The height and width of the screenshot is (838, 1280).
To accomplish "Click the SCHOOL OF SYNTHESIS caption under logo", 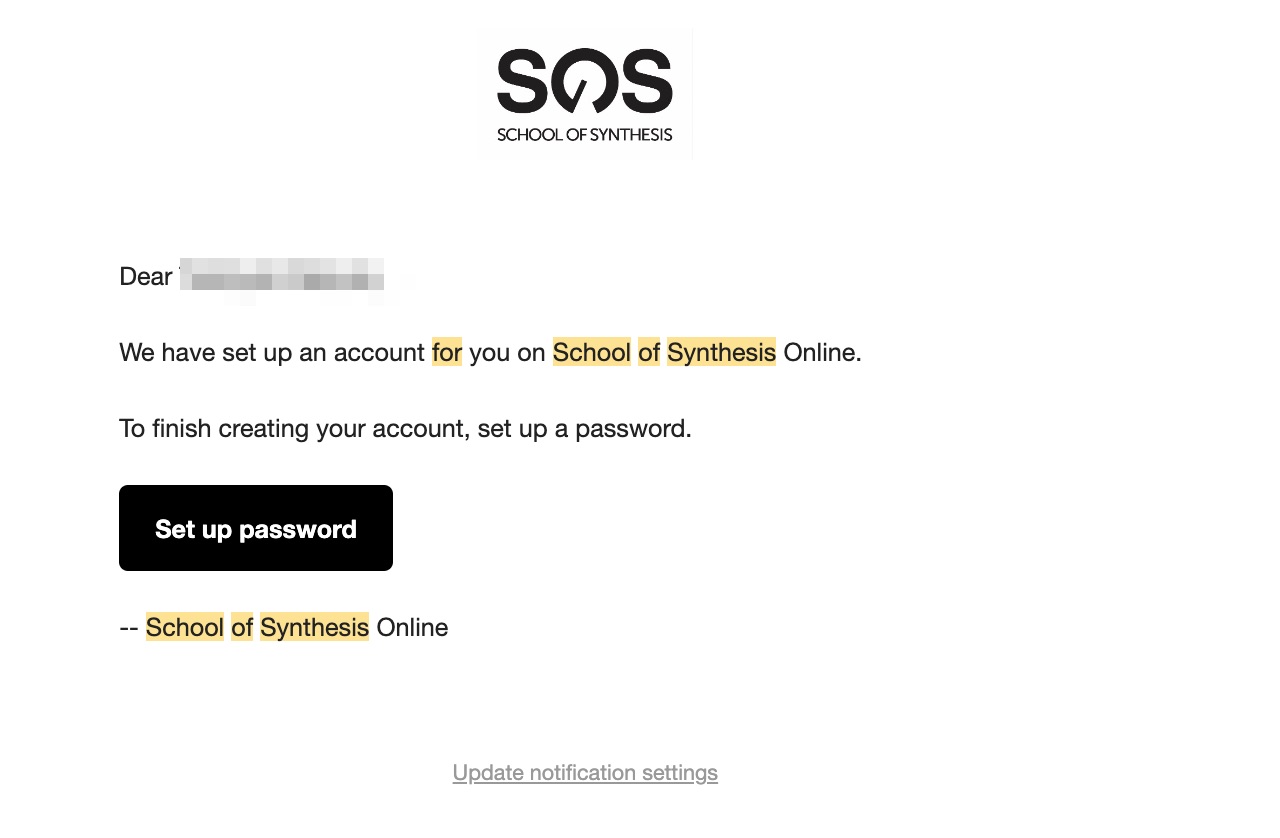I will [584, 135].
